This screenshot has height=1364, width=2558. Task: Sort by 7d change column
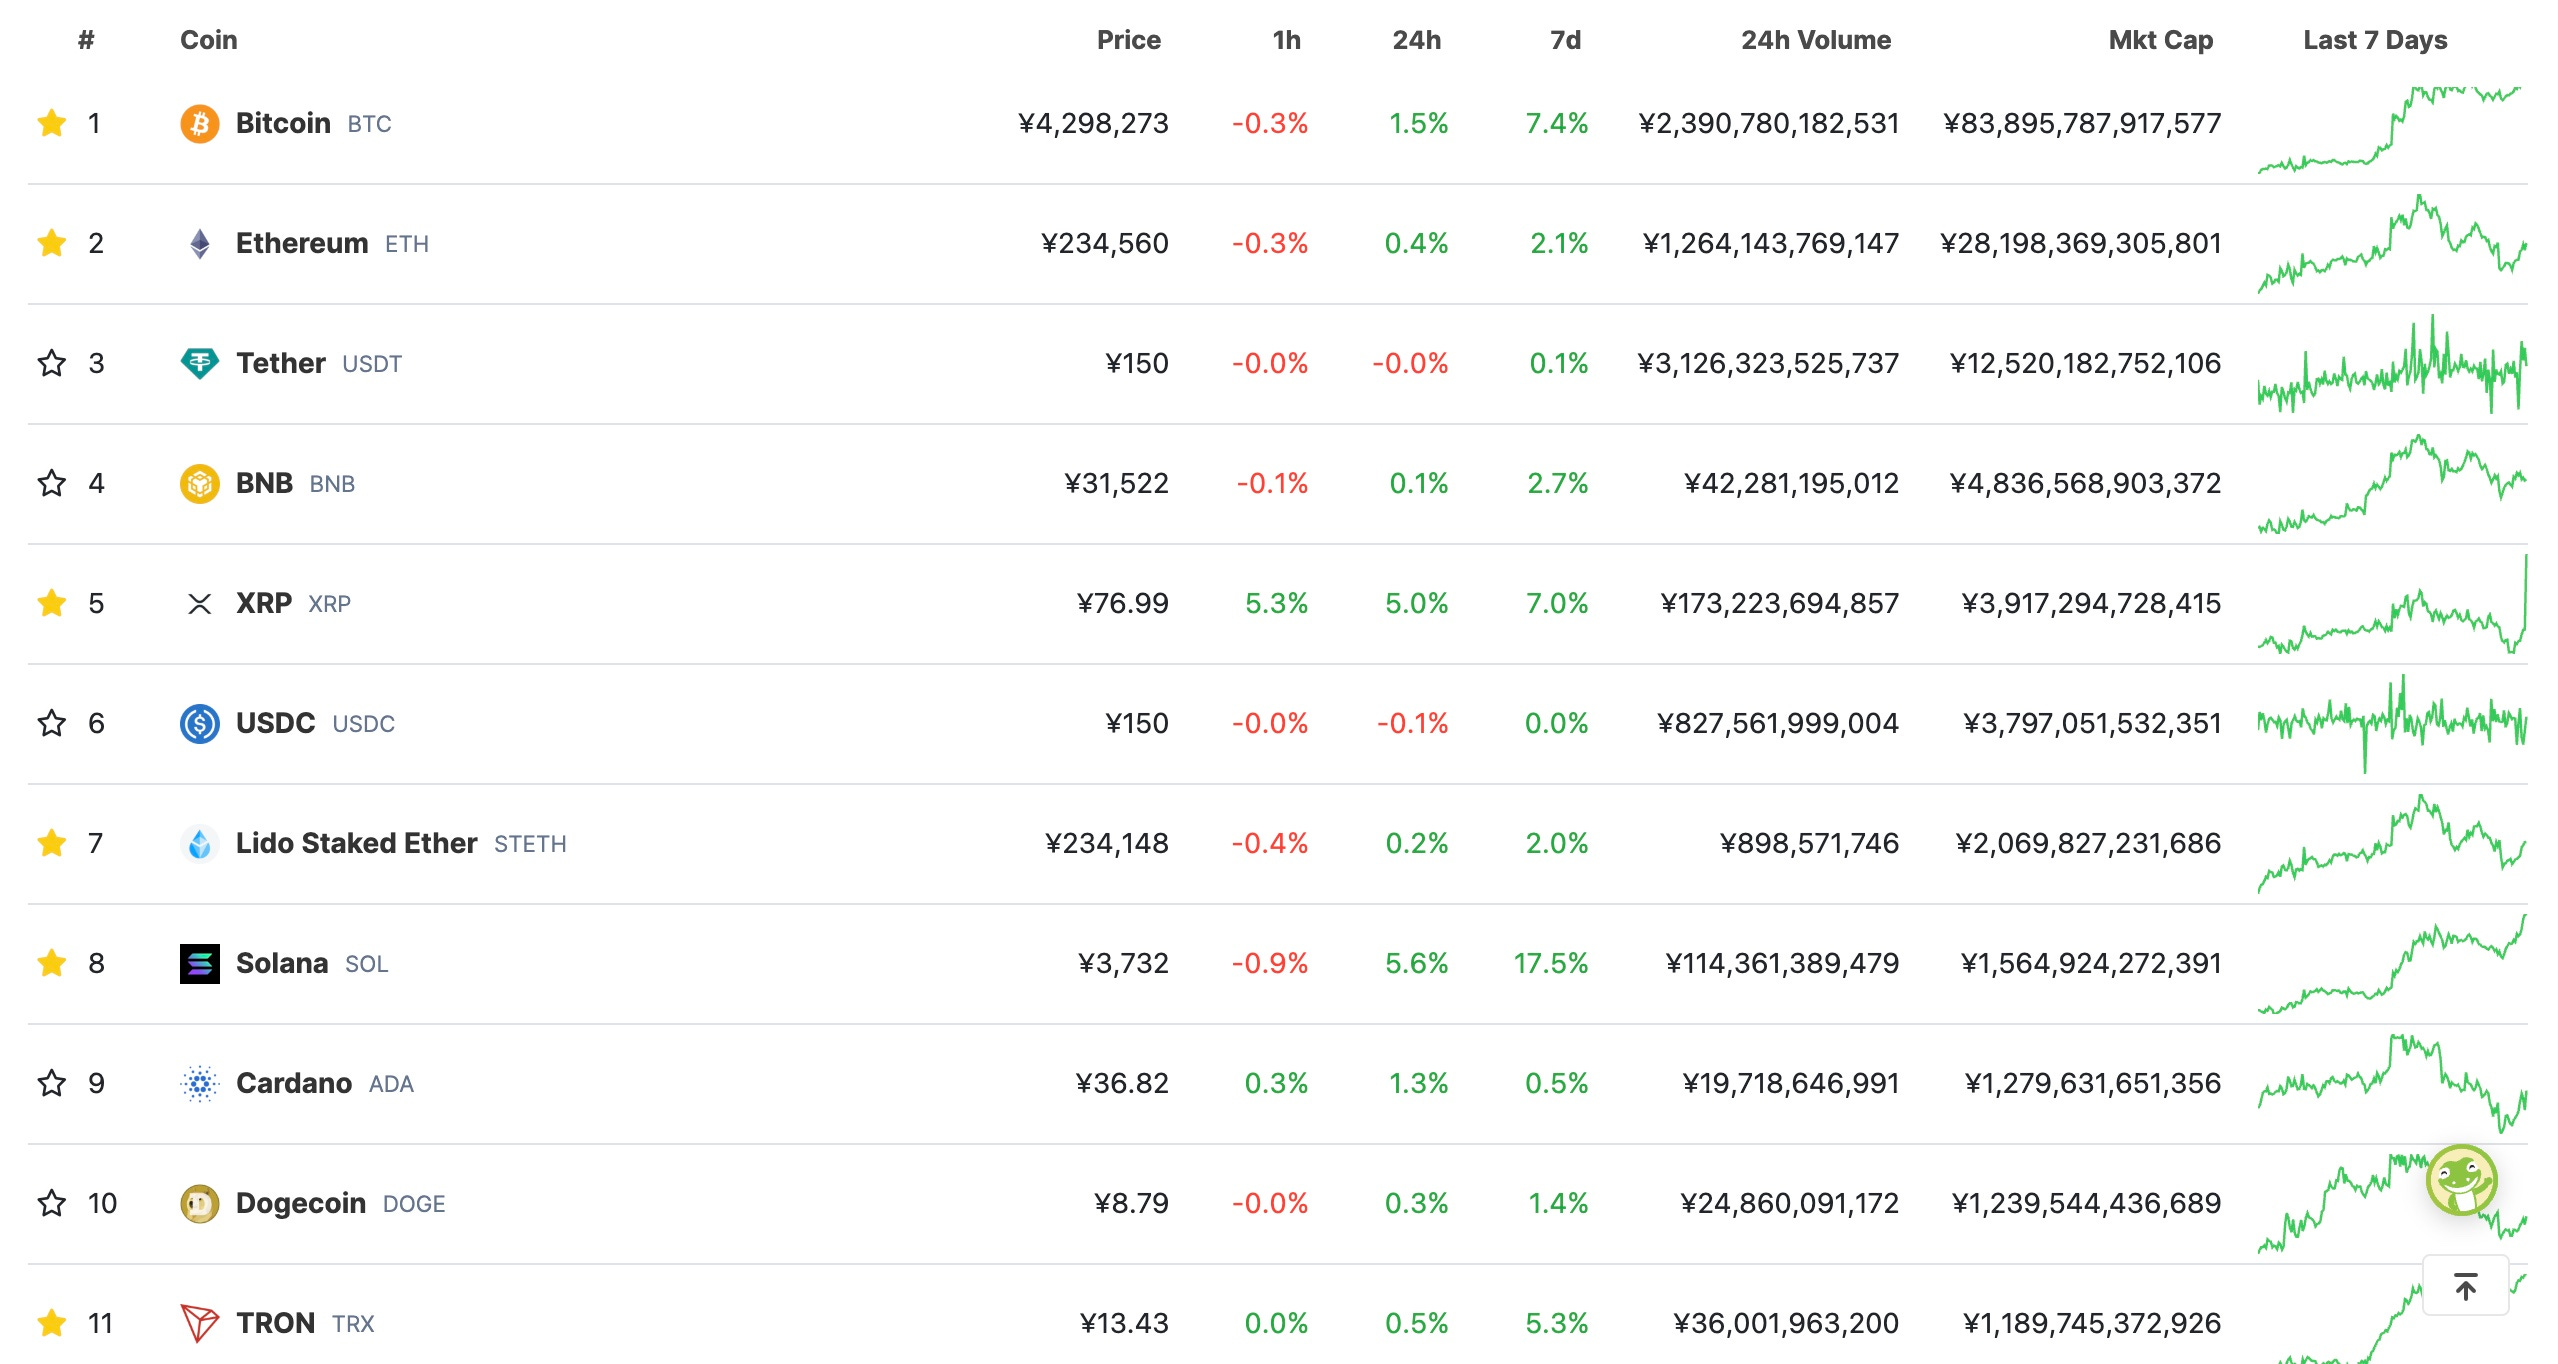tap(1566, 40)
